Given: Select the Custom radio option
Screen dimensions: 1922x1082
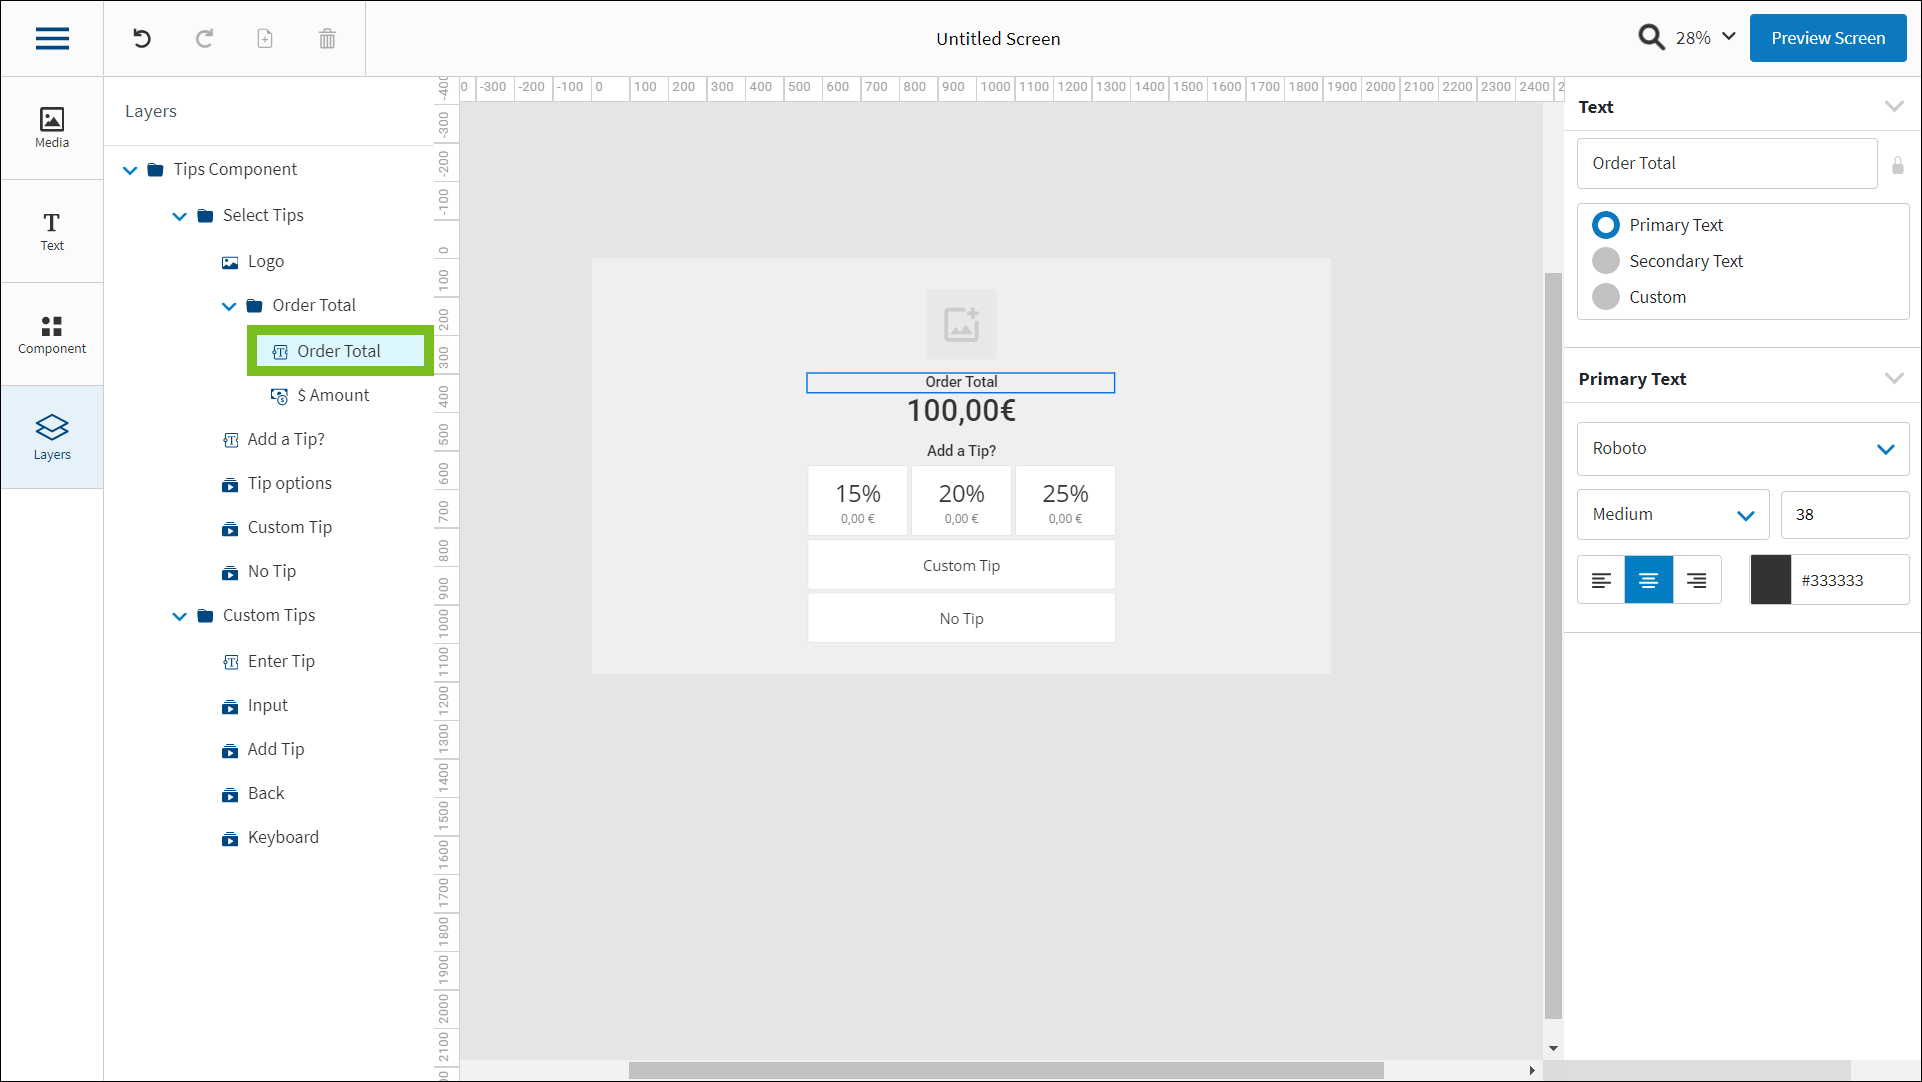Looking at the screenshot, I should [1606, 297].
